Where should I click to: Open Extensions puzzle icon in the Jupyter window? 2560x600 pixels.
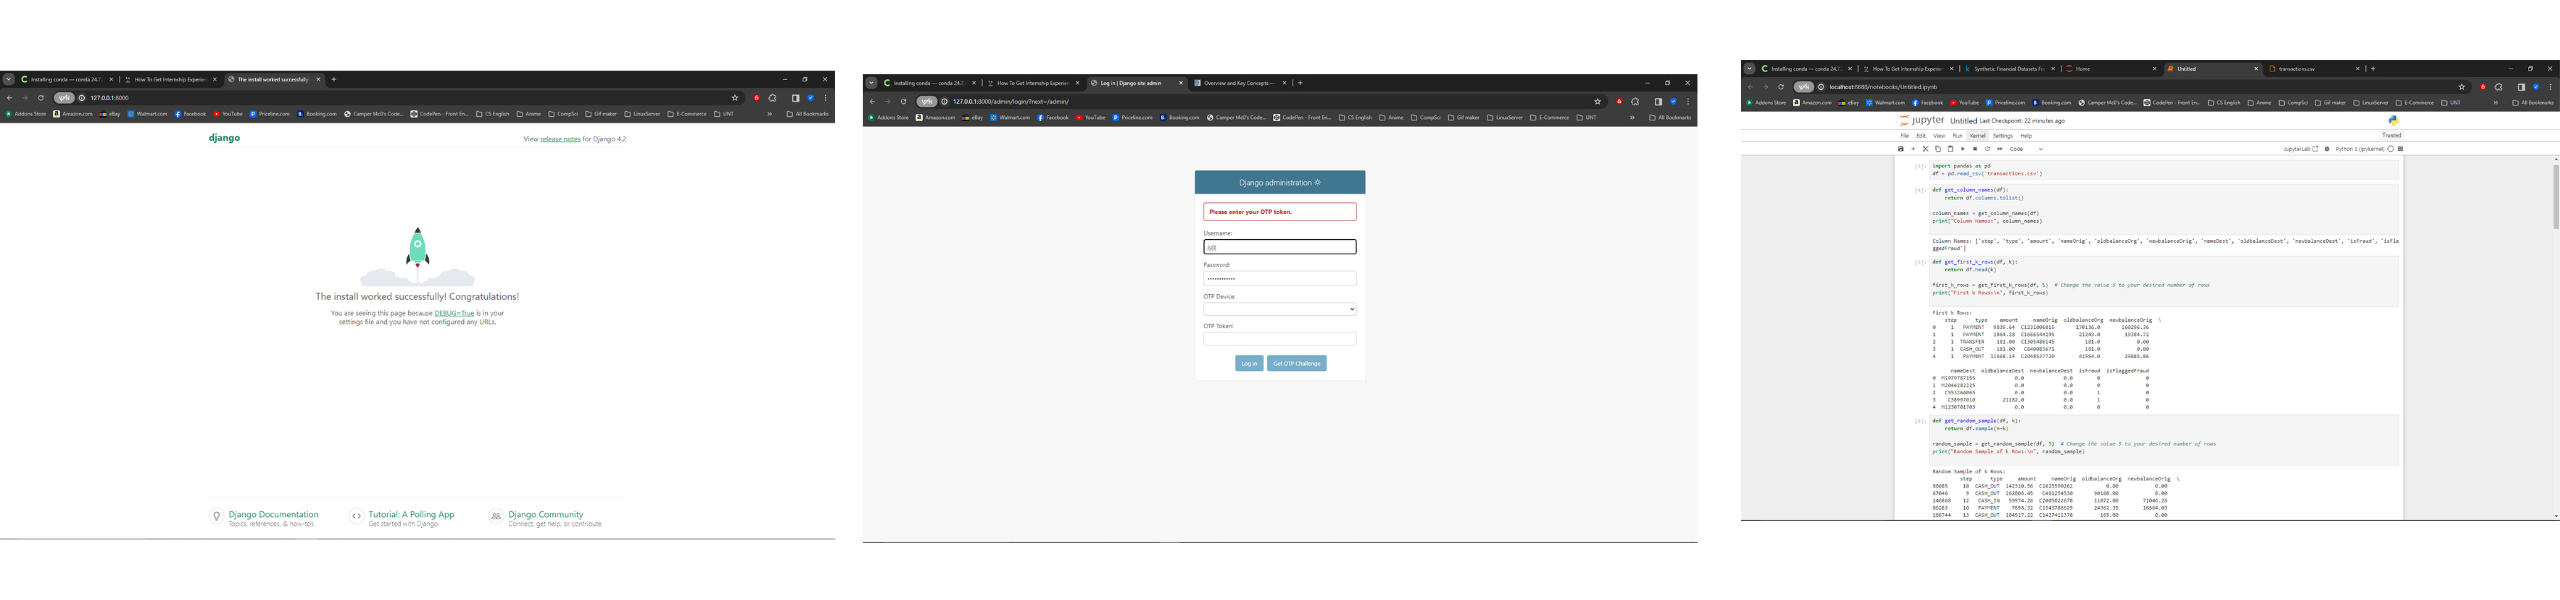pyautogui.click(x=2498, y=87)
